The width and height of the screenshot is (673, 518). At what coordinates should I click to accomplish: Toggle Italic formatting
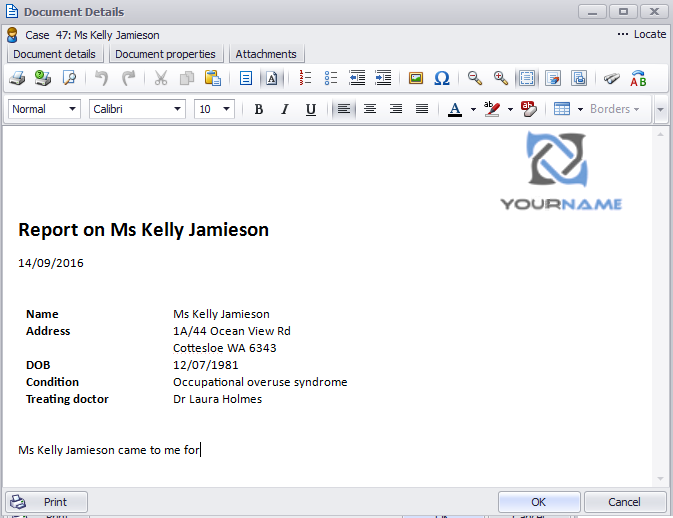coord(284,109)
